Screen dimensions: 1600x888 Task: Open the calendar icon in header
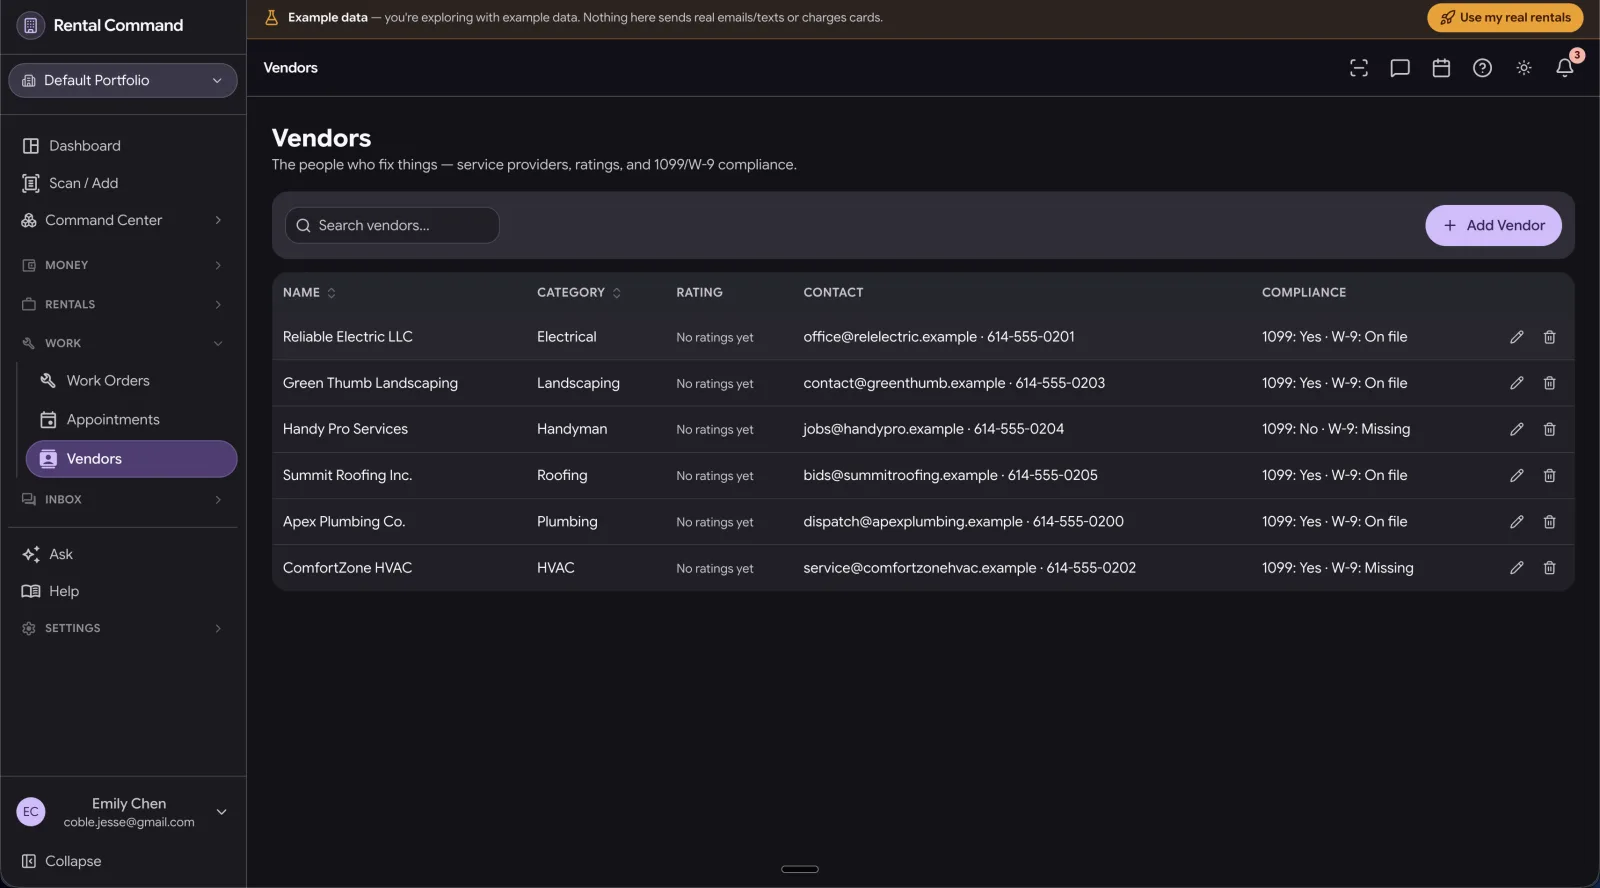[1441, 68]
